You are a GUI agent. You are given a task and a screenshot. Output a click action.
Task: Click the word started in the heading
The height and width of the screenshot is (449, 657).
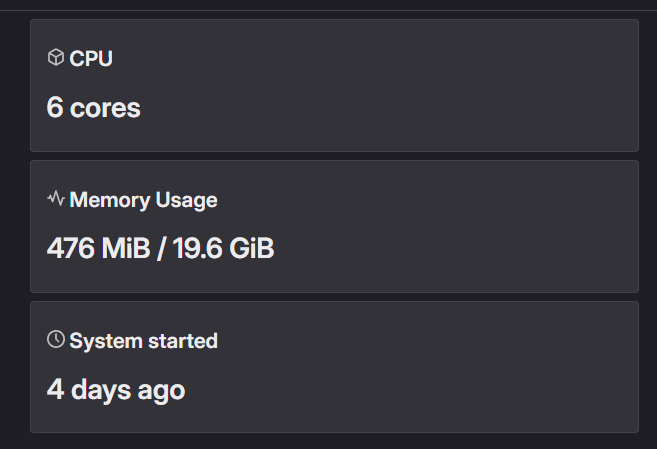point(182,341)
